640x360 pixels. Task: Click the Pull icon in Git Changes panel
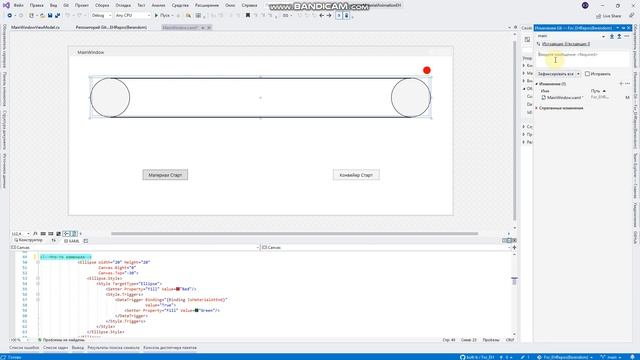612,36
